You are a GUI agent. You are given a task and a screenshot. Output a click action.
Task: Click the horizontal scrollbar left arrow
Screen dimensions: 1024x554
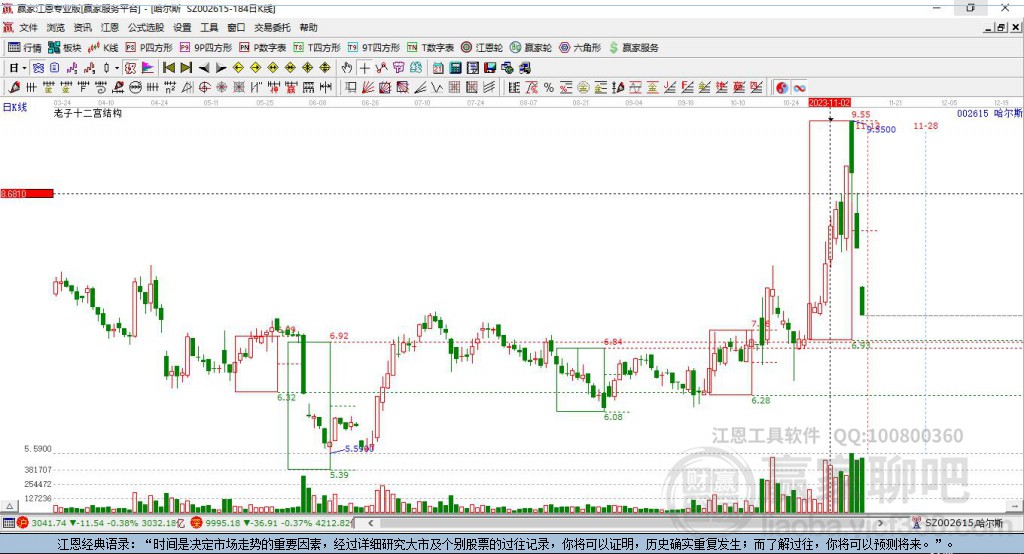(371, 523)
